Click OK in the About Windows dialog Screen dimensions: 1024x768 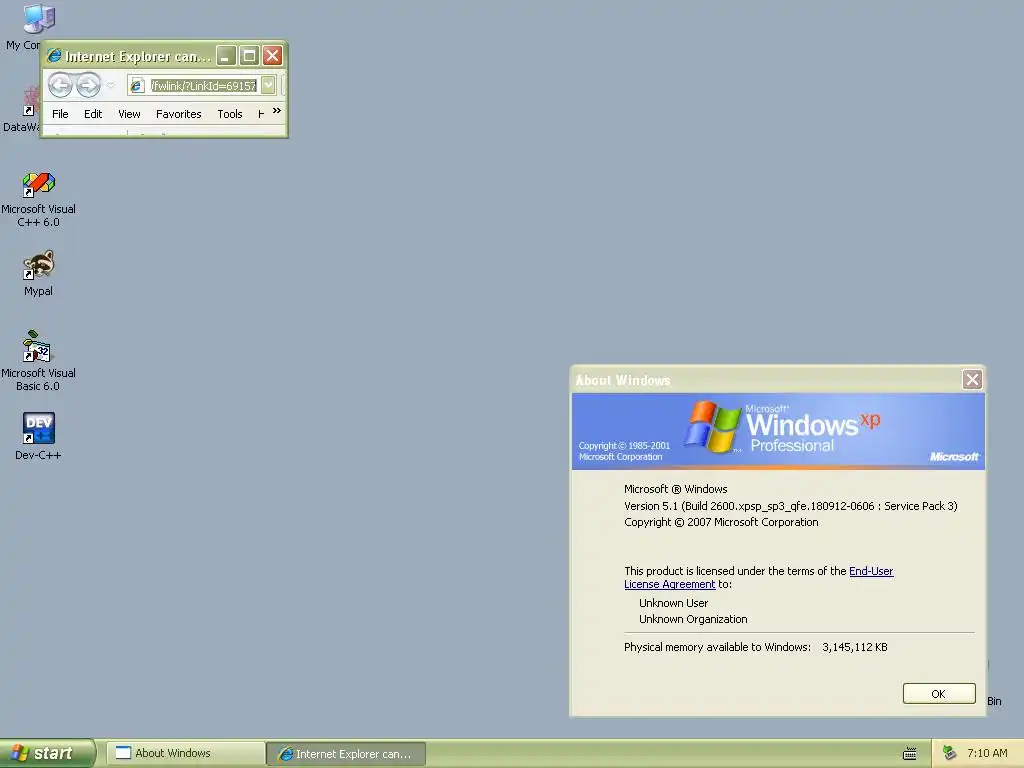tap(938, 694)
